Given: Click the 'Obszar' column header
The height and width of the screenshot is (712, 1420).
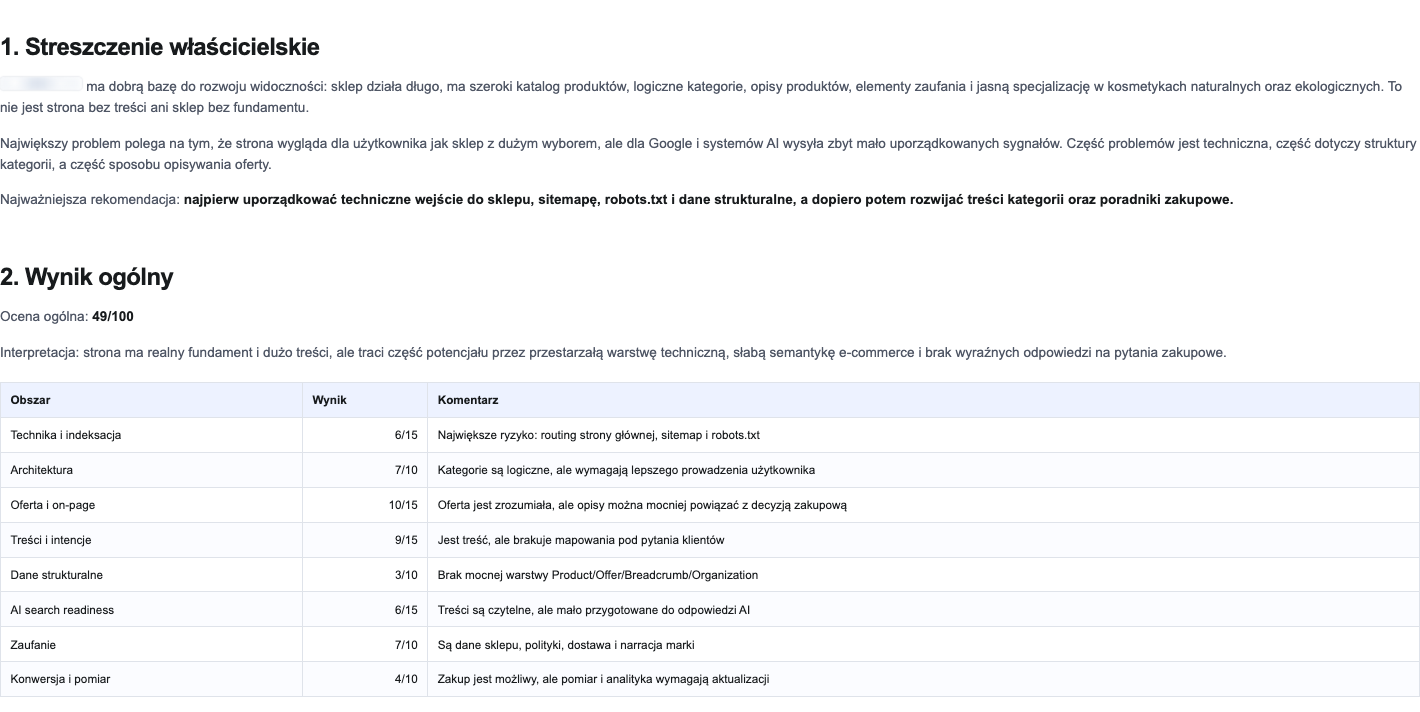Looking at the screenshot, I should point(151,400).
